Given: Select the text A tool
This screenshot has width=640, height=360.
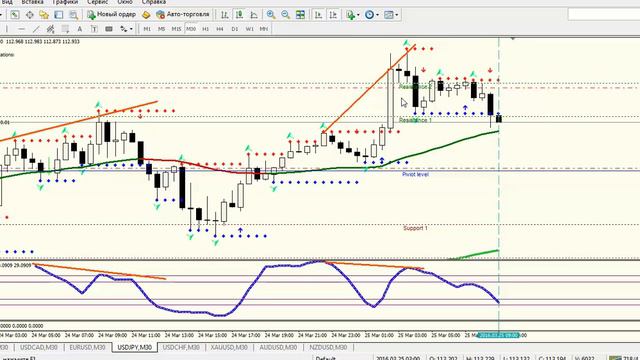Looking at the screenshot, I should point(80,29).
